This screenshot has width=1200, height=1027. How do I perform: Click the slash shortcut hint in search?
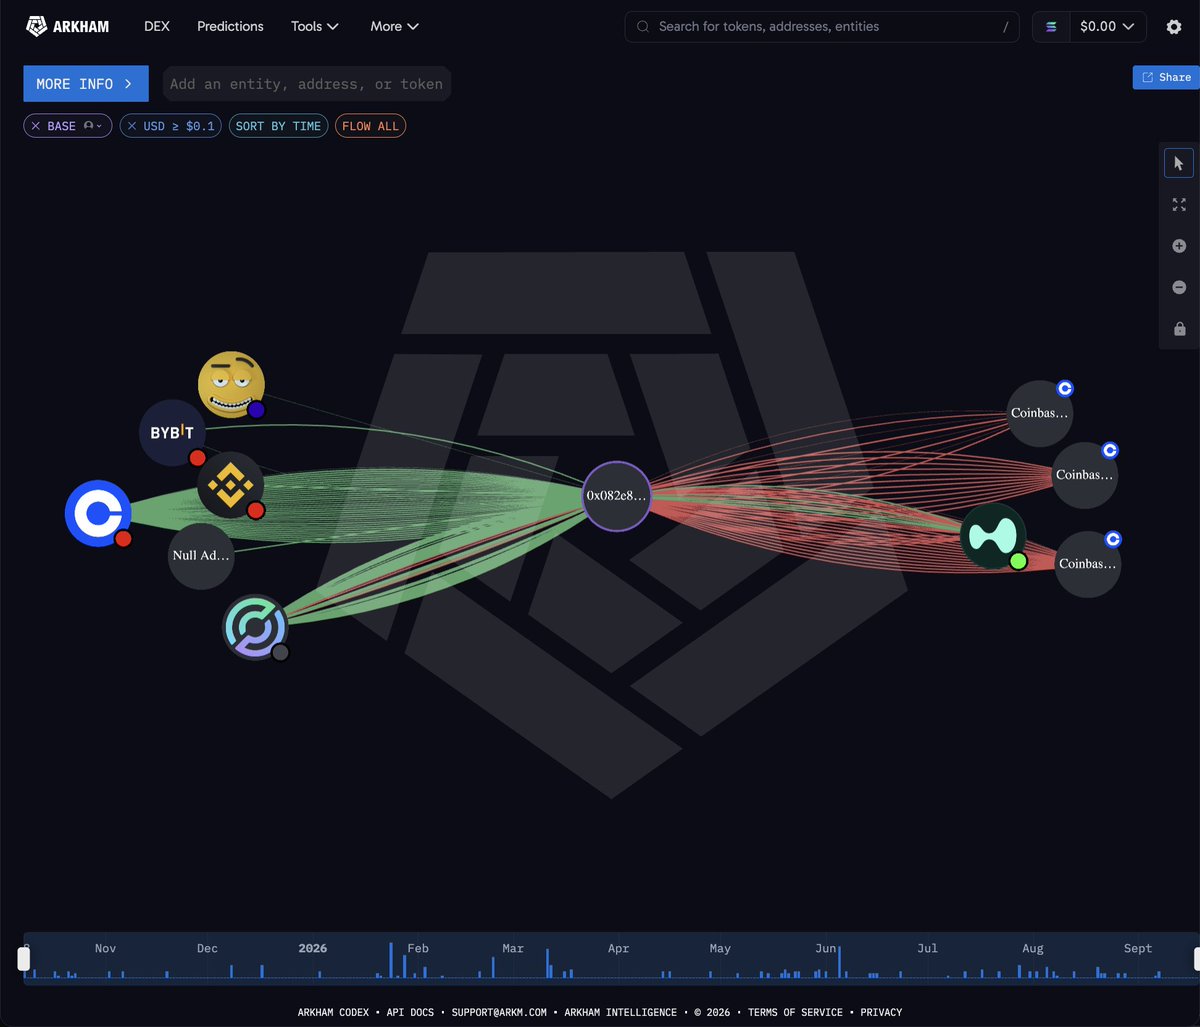click(1005, 27)
